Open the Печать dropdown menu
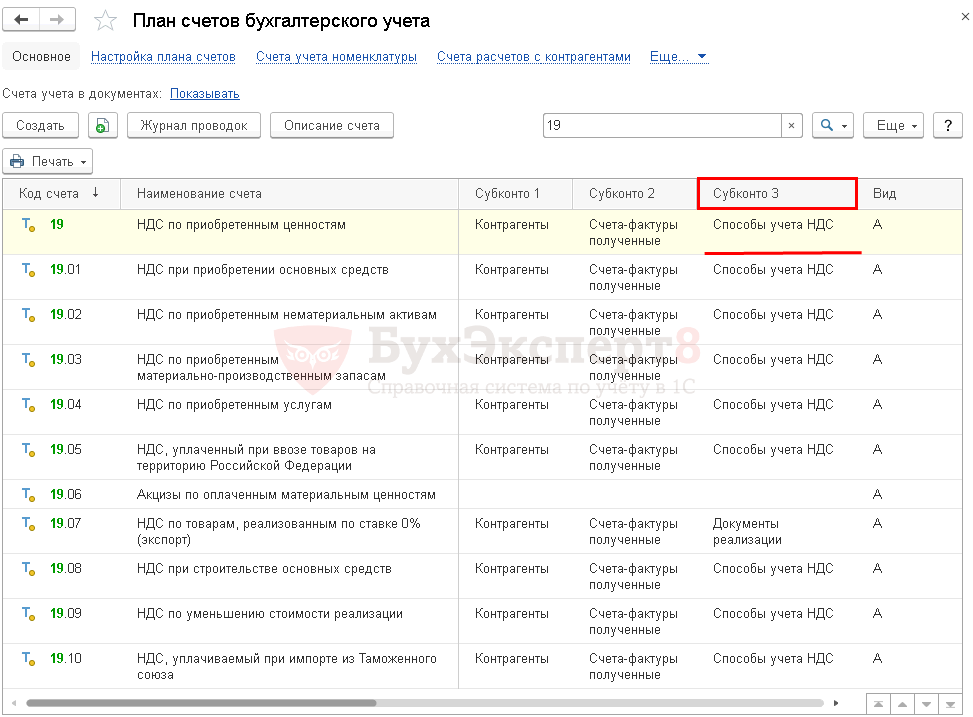This screenshot has width=973, height=717. point(48,161)
